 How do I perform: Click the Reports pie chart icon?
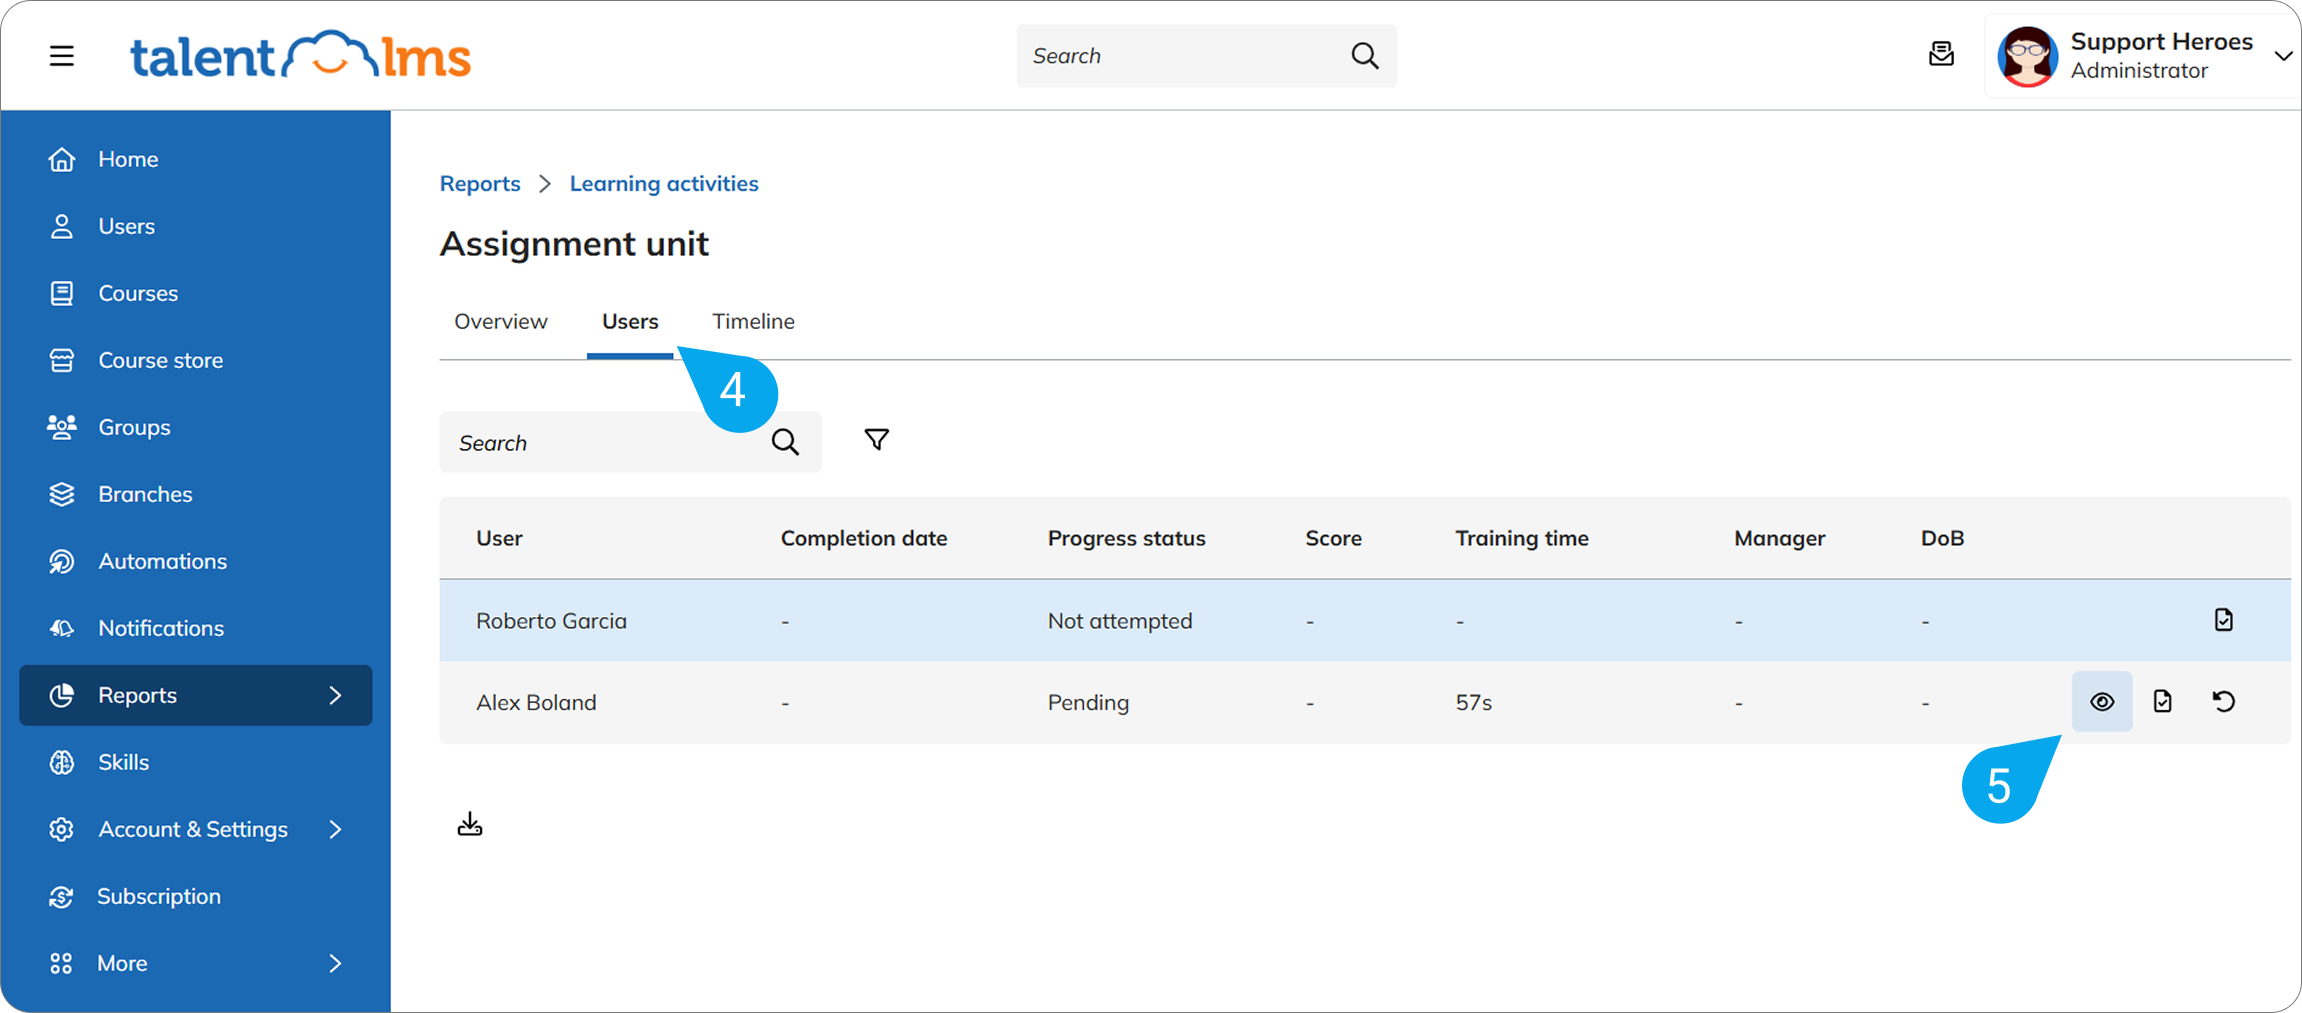[x=62, y=695]
